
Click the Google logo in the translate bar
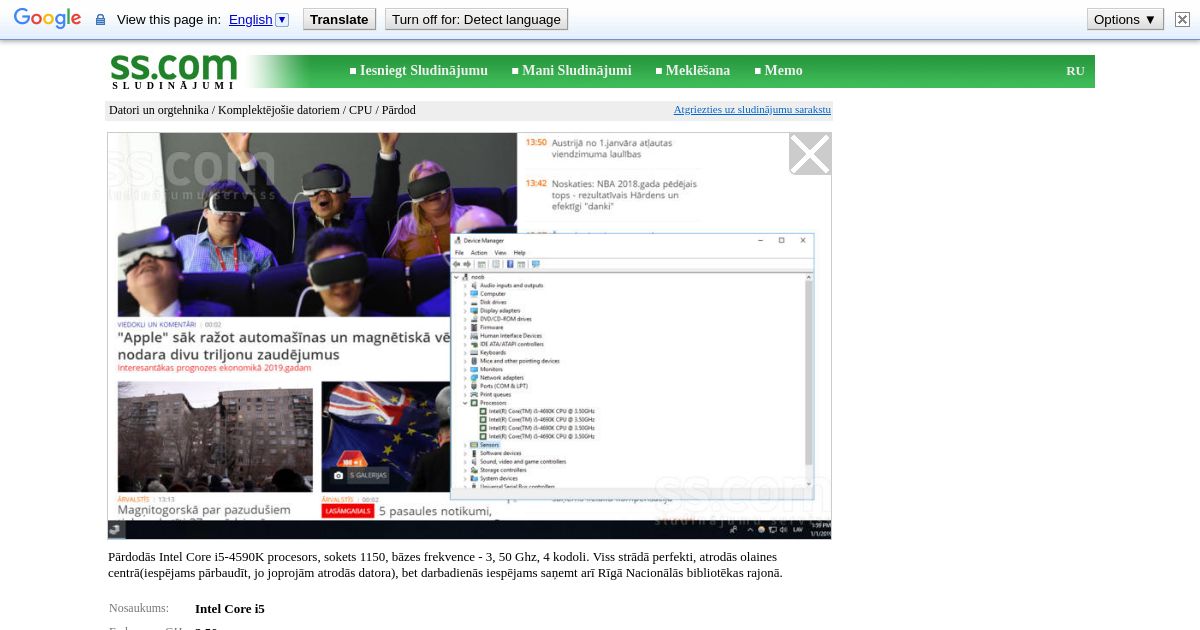pyautogui.click(x=47, y=19)
